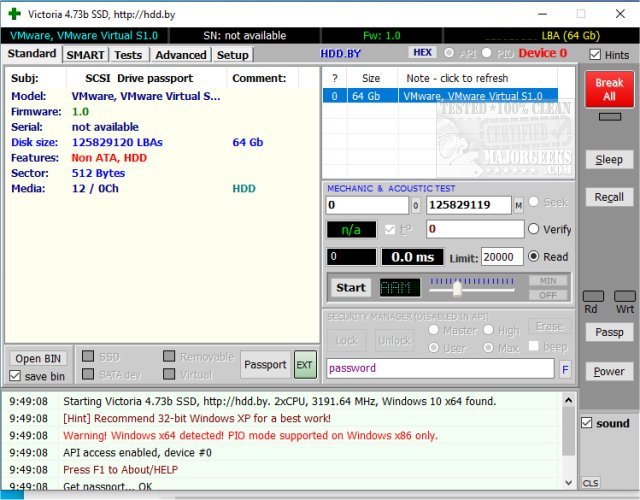The image size is (640, 500).
Task: Click the Recall button
Action: (609, 197)
